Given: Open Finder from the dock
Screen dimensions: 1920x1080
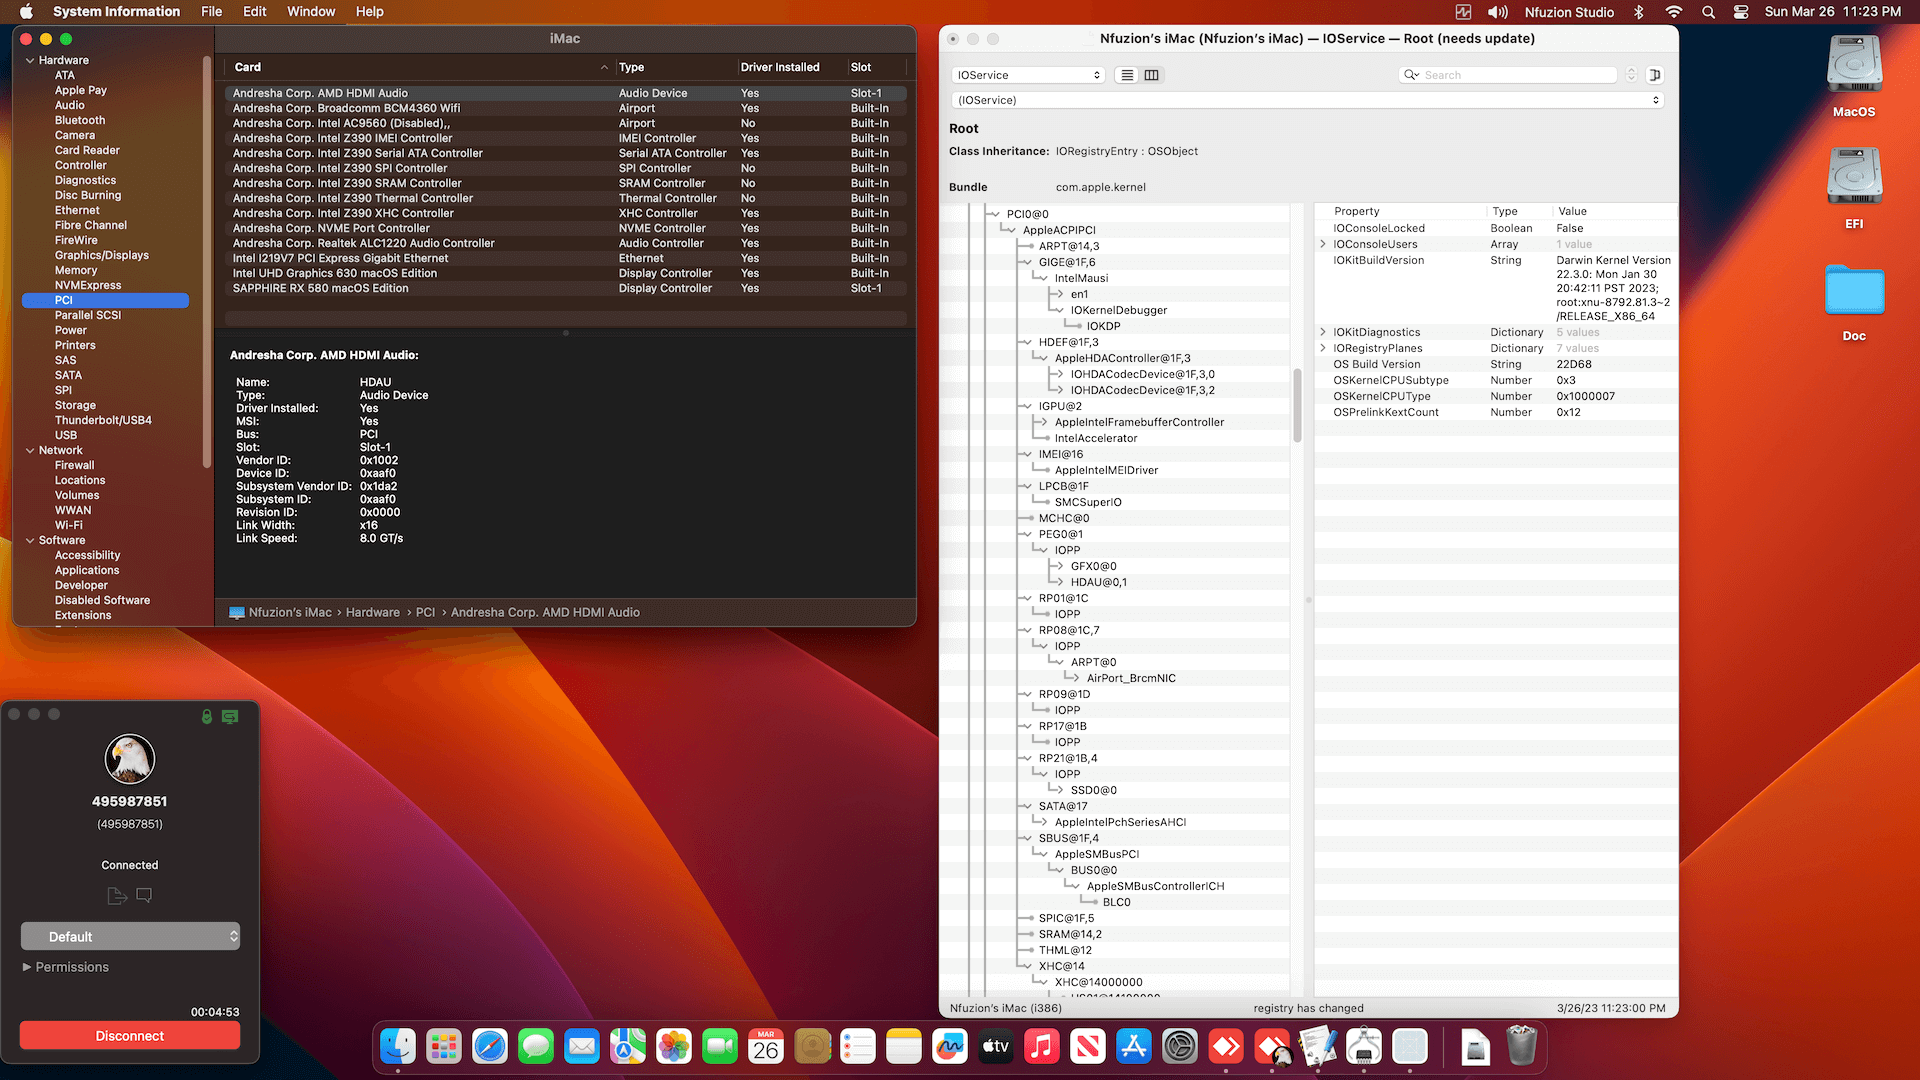Looking at the screenshot, I should [x=398, y=1047].
